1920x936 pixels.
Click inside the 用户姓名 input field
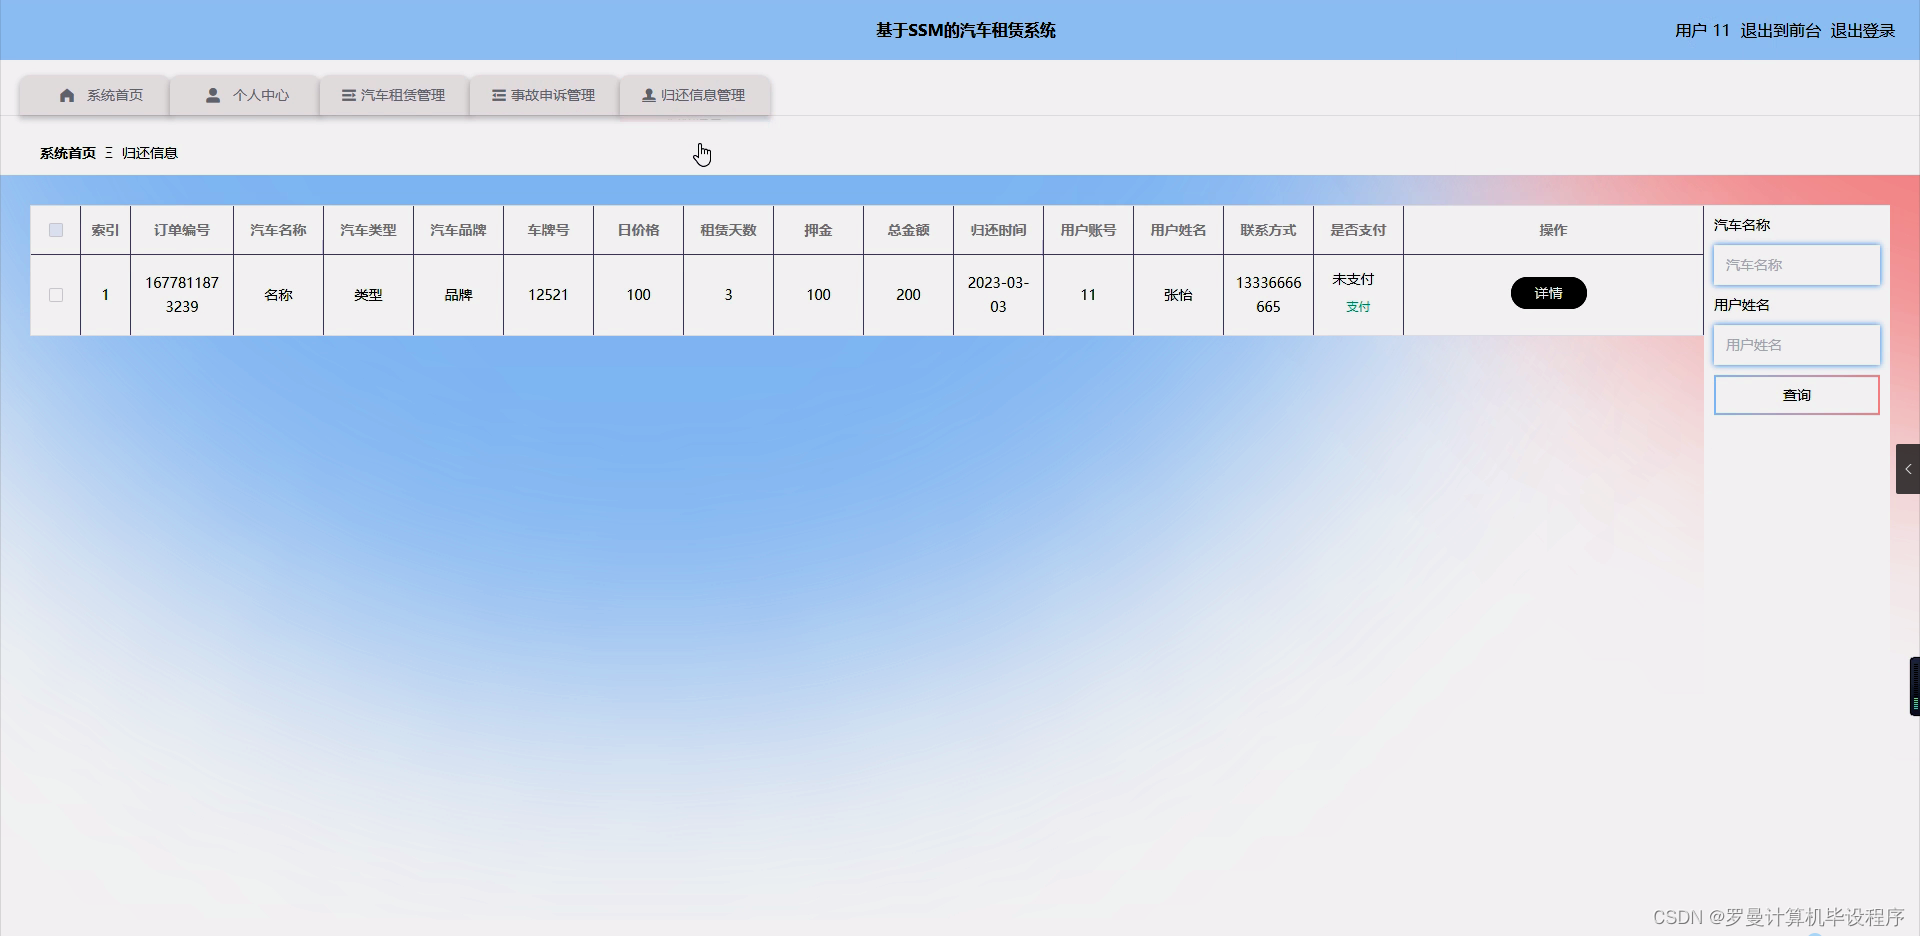pos(1795,344)
